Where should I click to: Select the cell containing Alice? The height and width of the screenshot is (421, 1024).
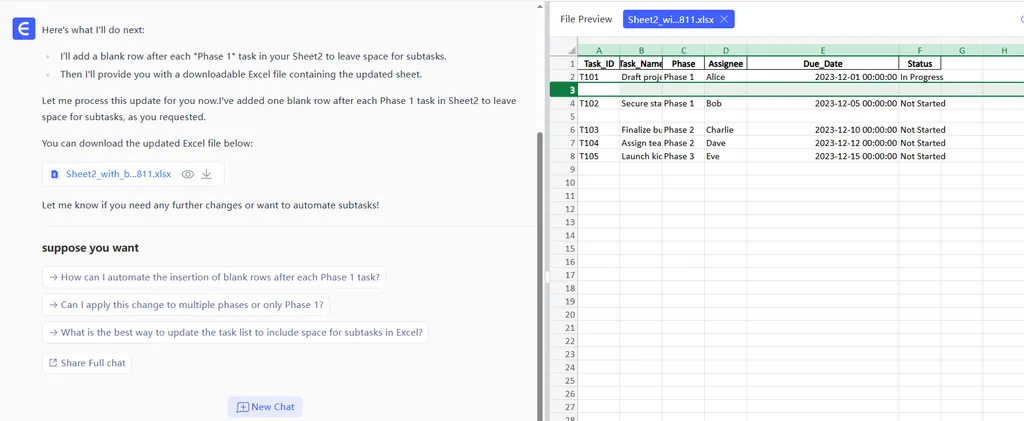[x=725, y=76]
